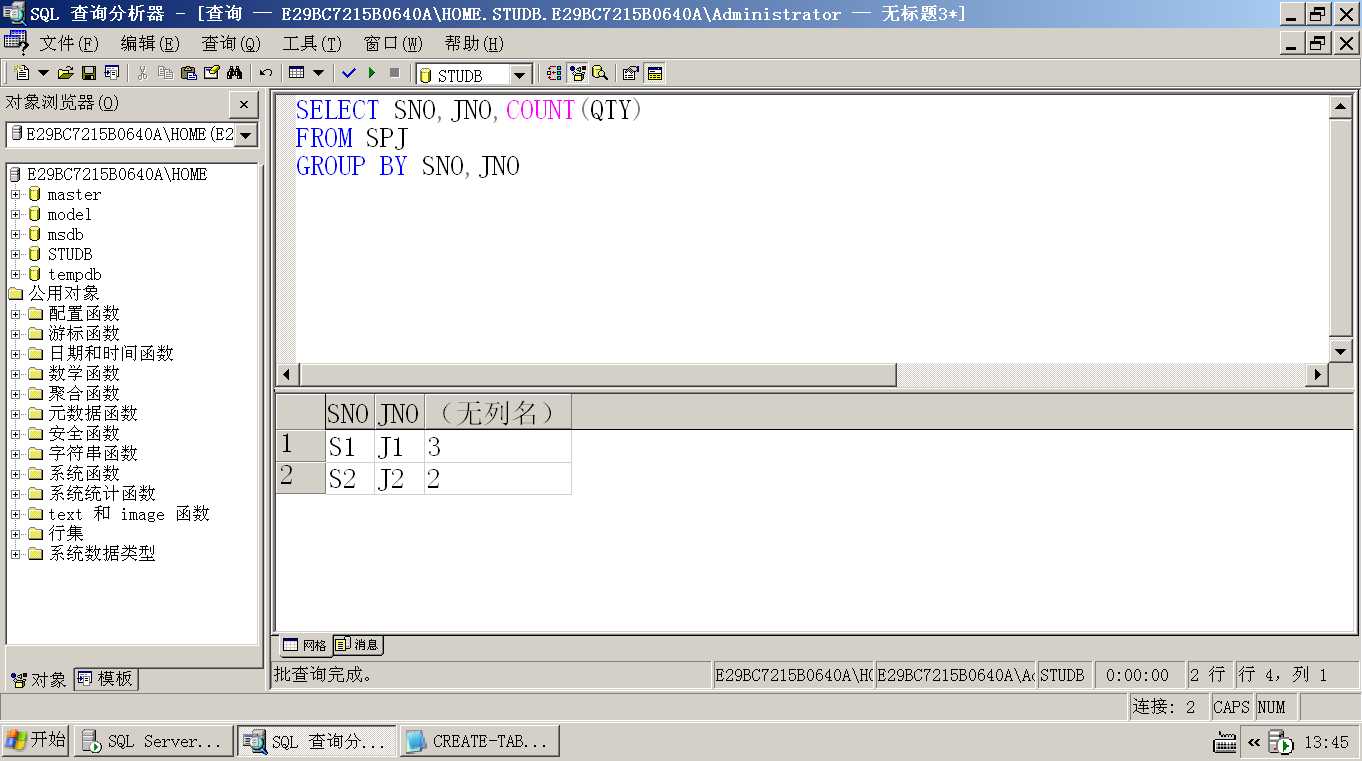Image resolution: width=1362 pixels, height=761 pixels.
Task: Switch to the 对象 tab
Action: 39,679
